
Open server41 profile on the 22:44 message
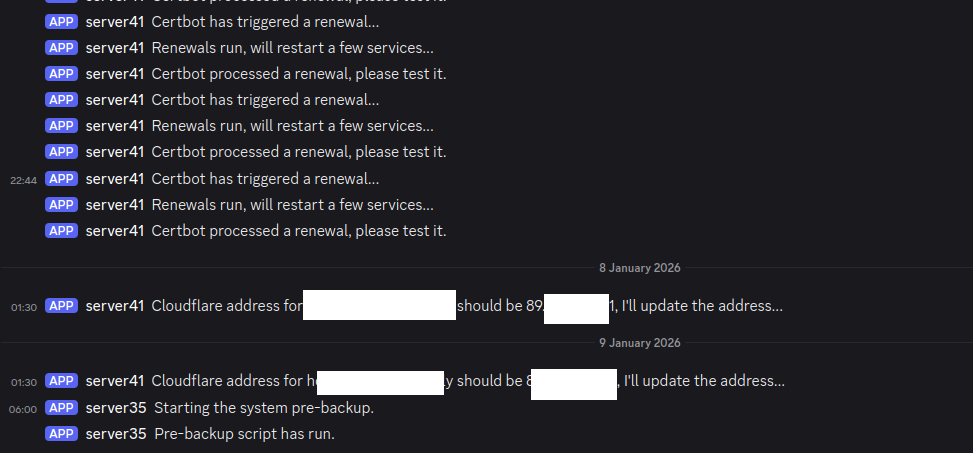click(115, 179)
